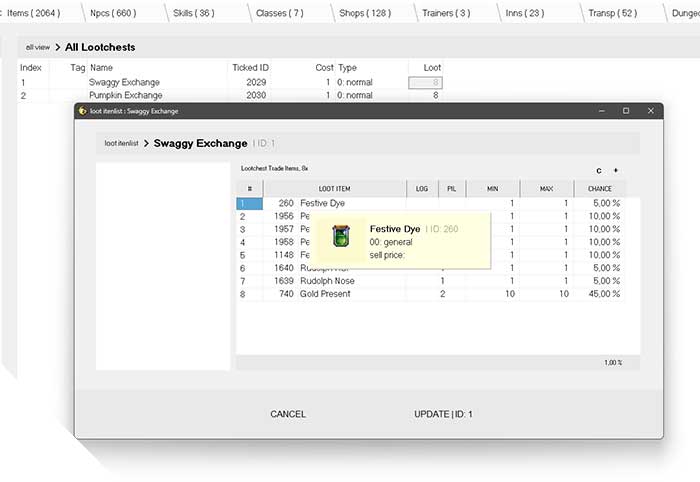The image size is (700, 482).
Task: Close the Swaggy Exchange dialog
Action: click(x=651, y=111)
